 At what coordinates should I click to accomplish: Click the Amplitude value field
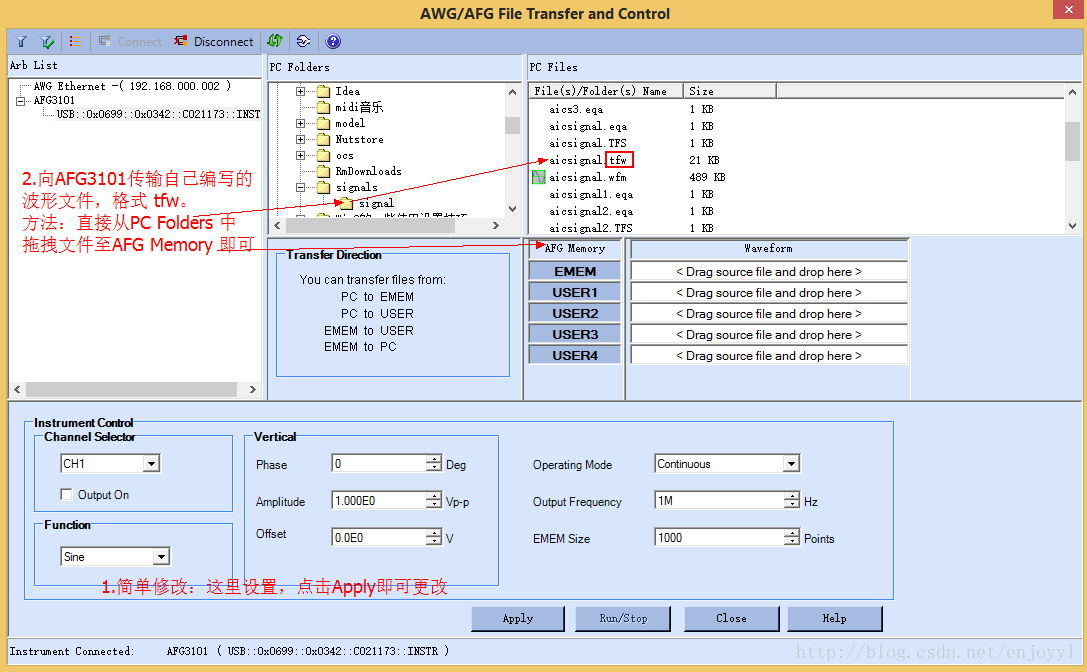tap(379, 501)
